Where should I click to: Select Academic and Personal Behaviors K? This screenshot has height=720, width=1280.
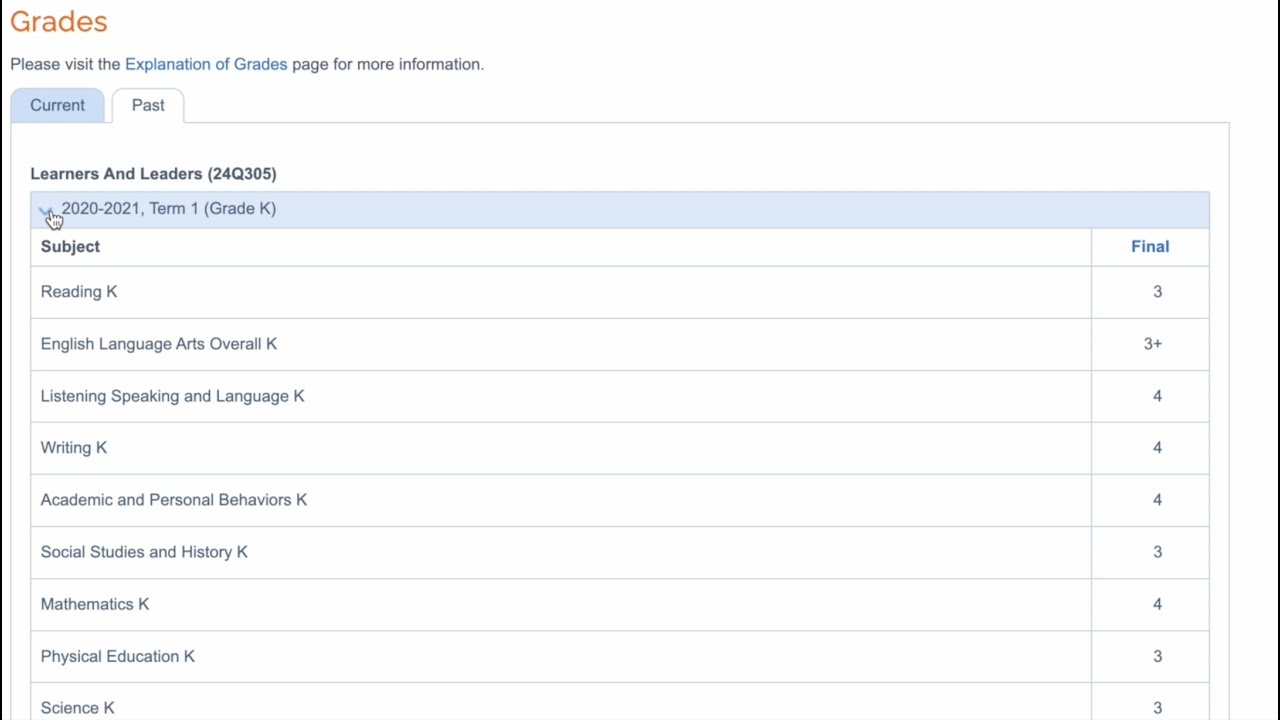[174, 499]
